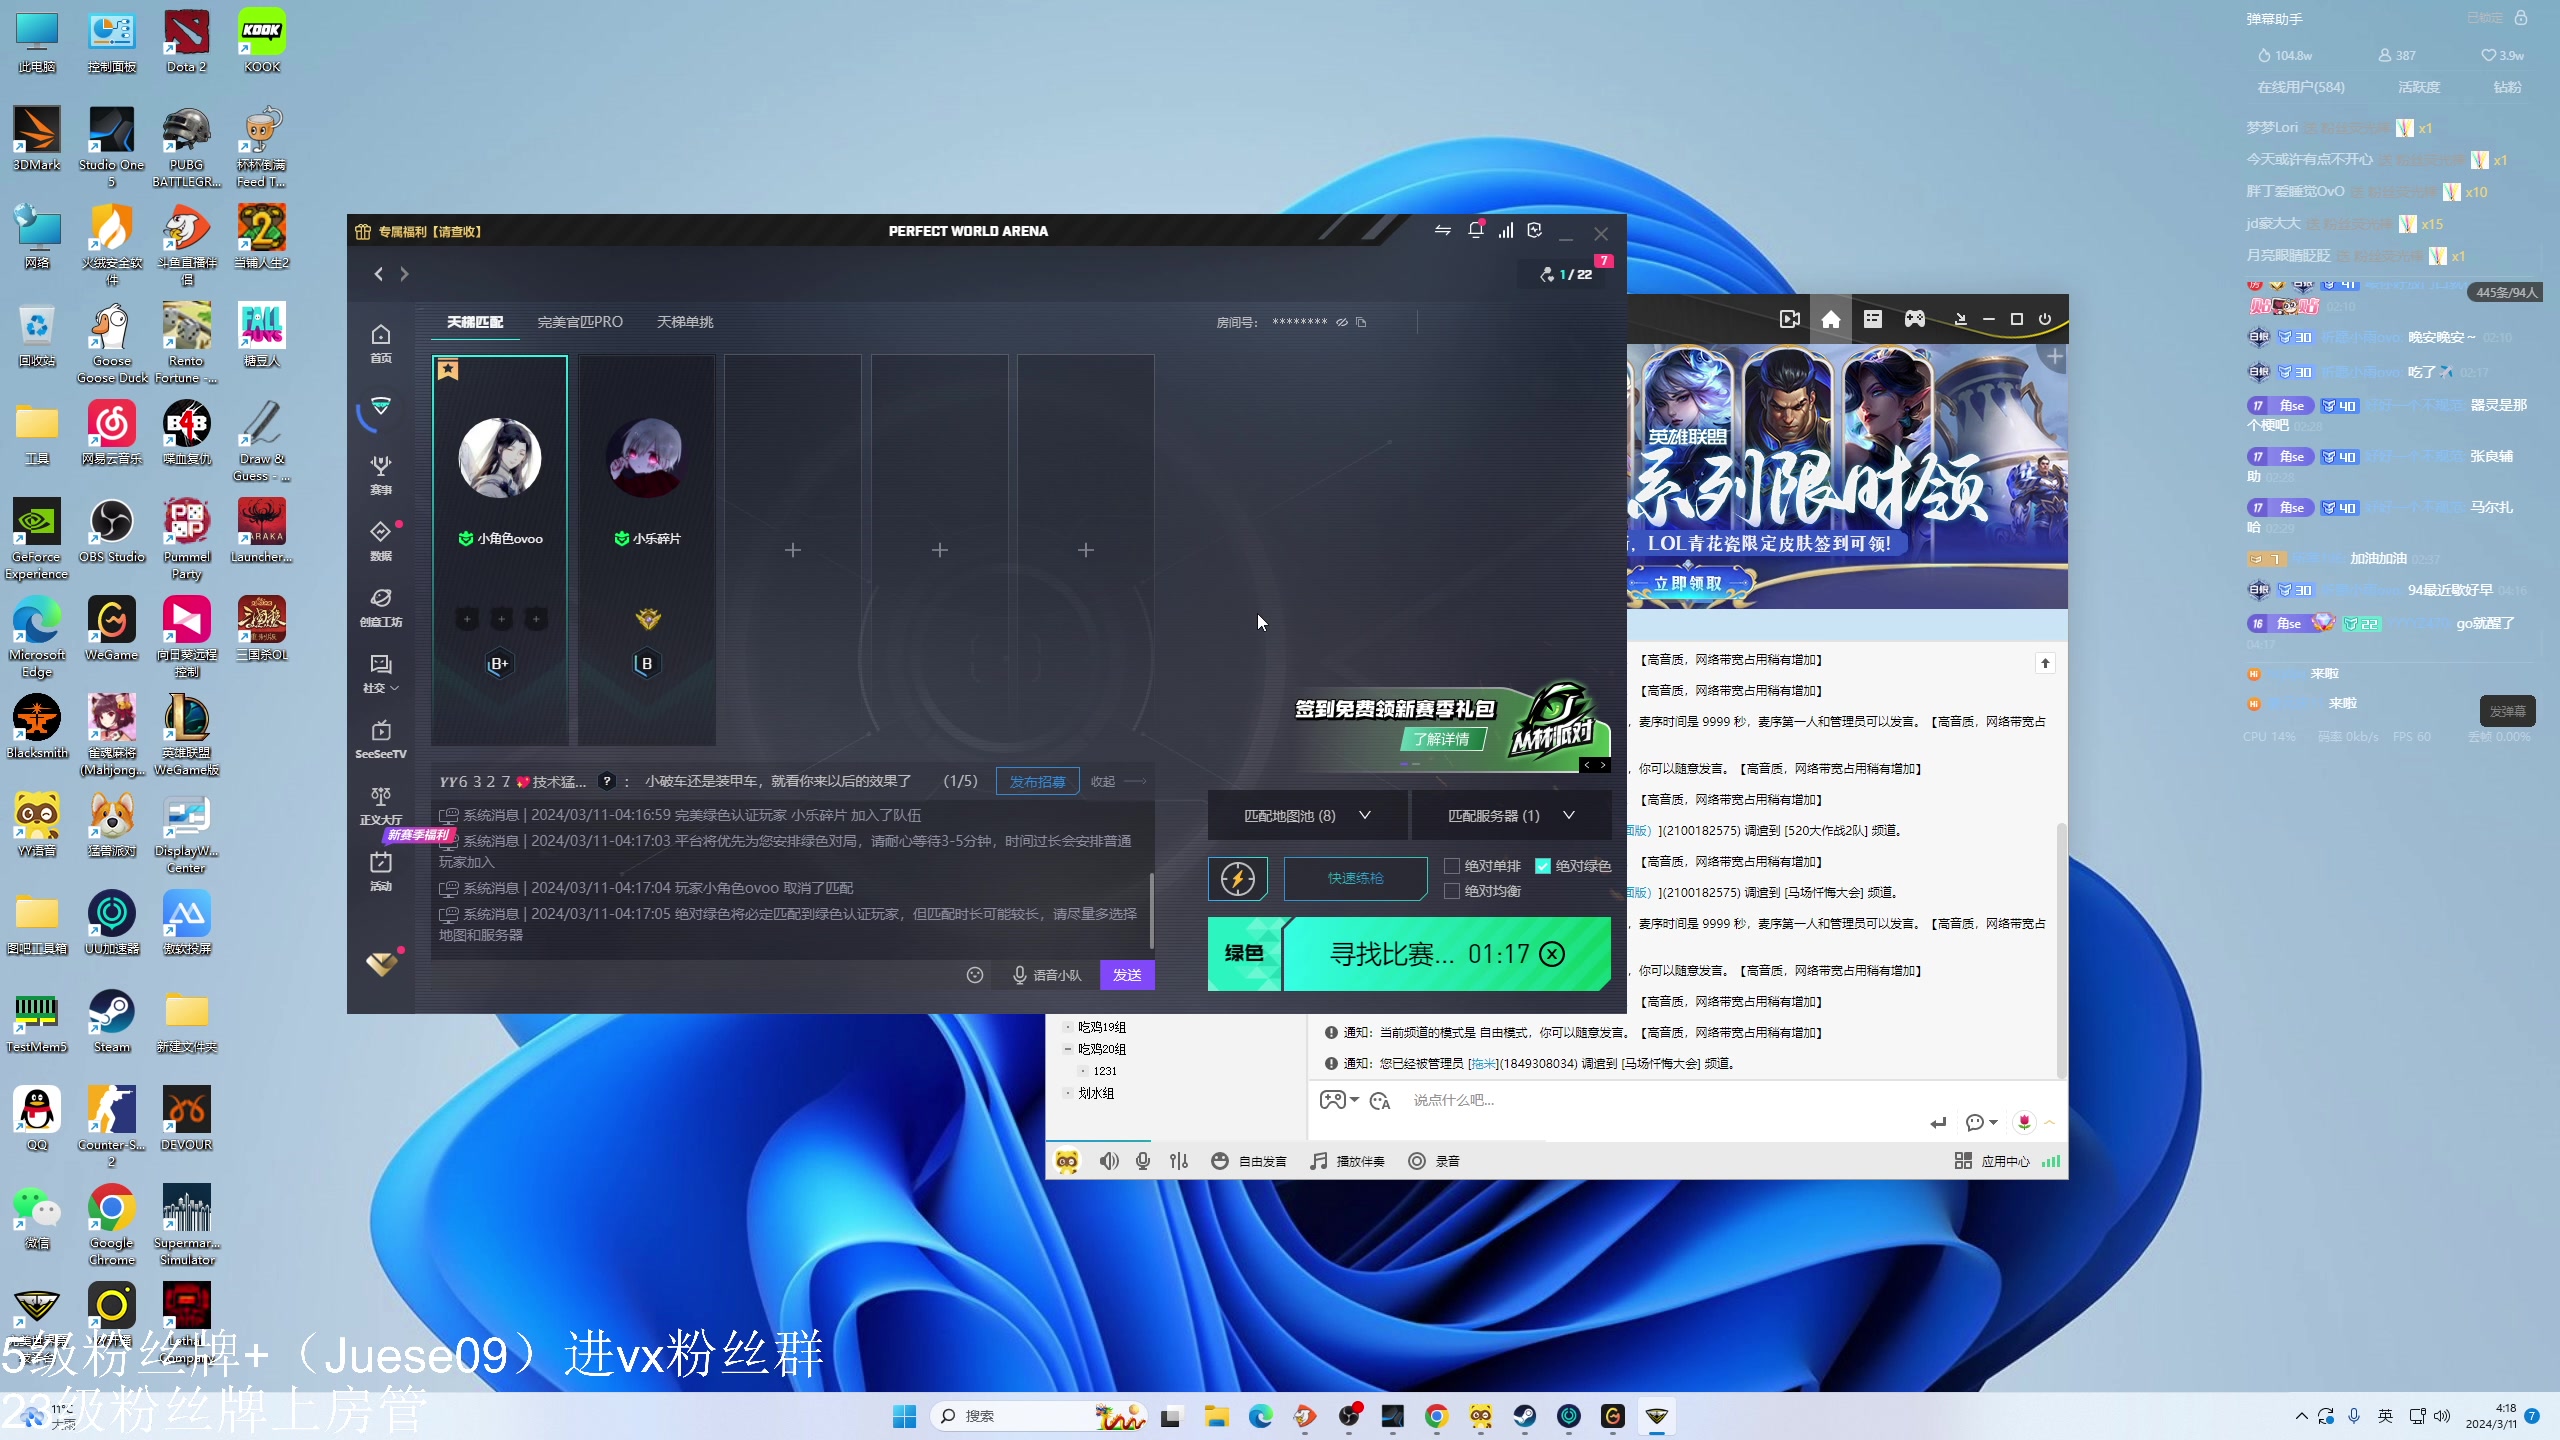This screenshot has width=2560, height=1440.
Task: Open Steam from the taskbar
Action: (1524, 1416)
